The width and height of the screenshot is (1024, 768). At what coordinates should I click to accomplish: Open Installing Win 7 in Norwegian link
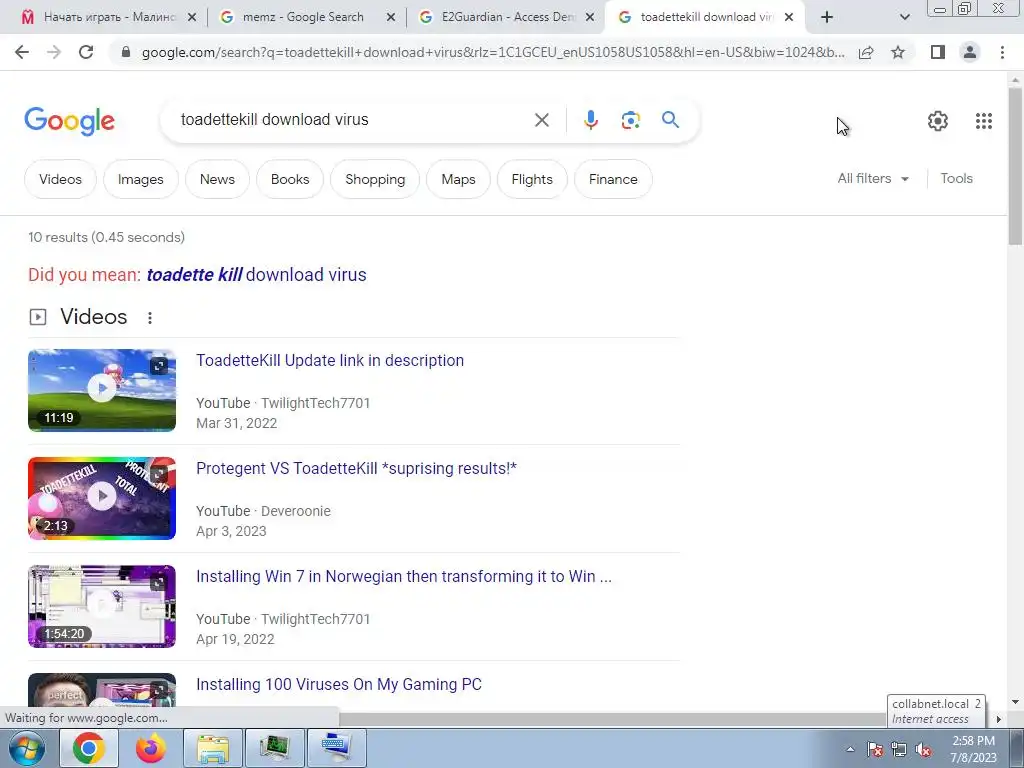[x=404, y=577]
